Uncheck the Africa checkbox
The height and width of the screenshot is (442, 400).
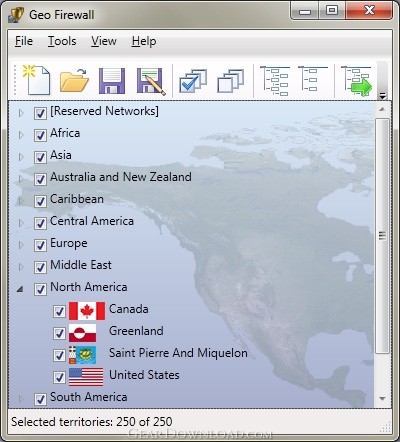click(40, 135)
